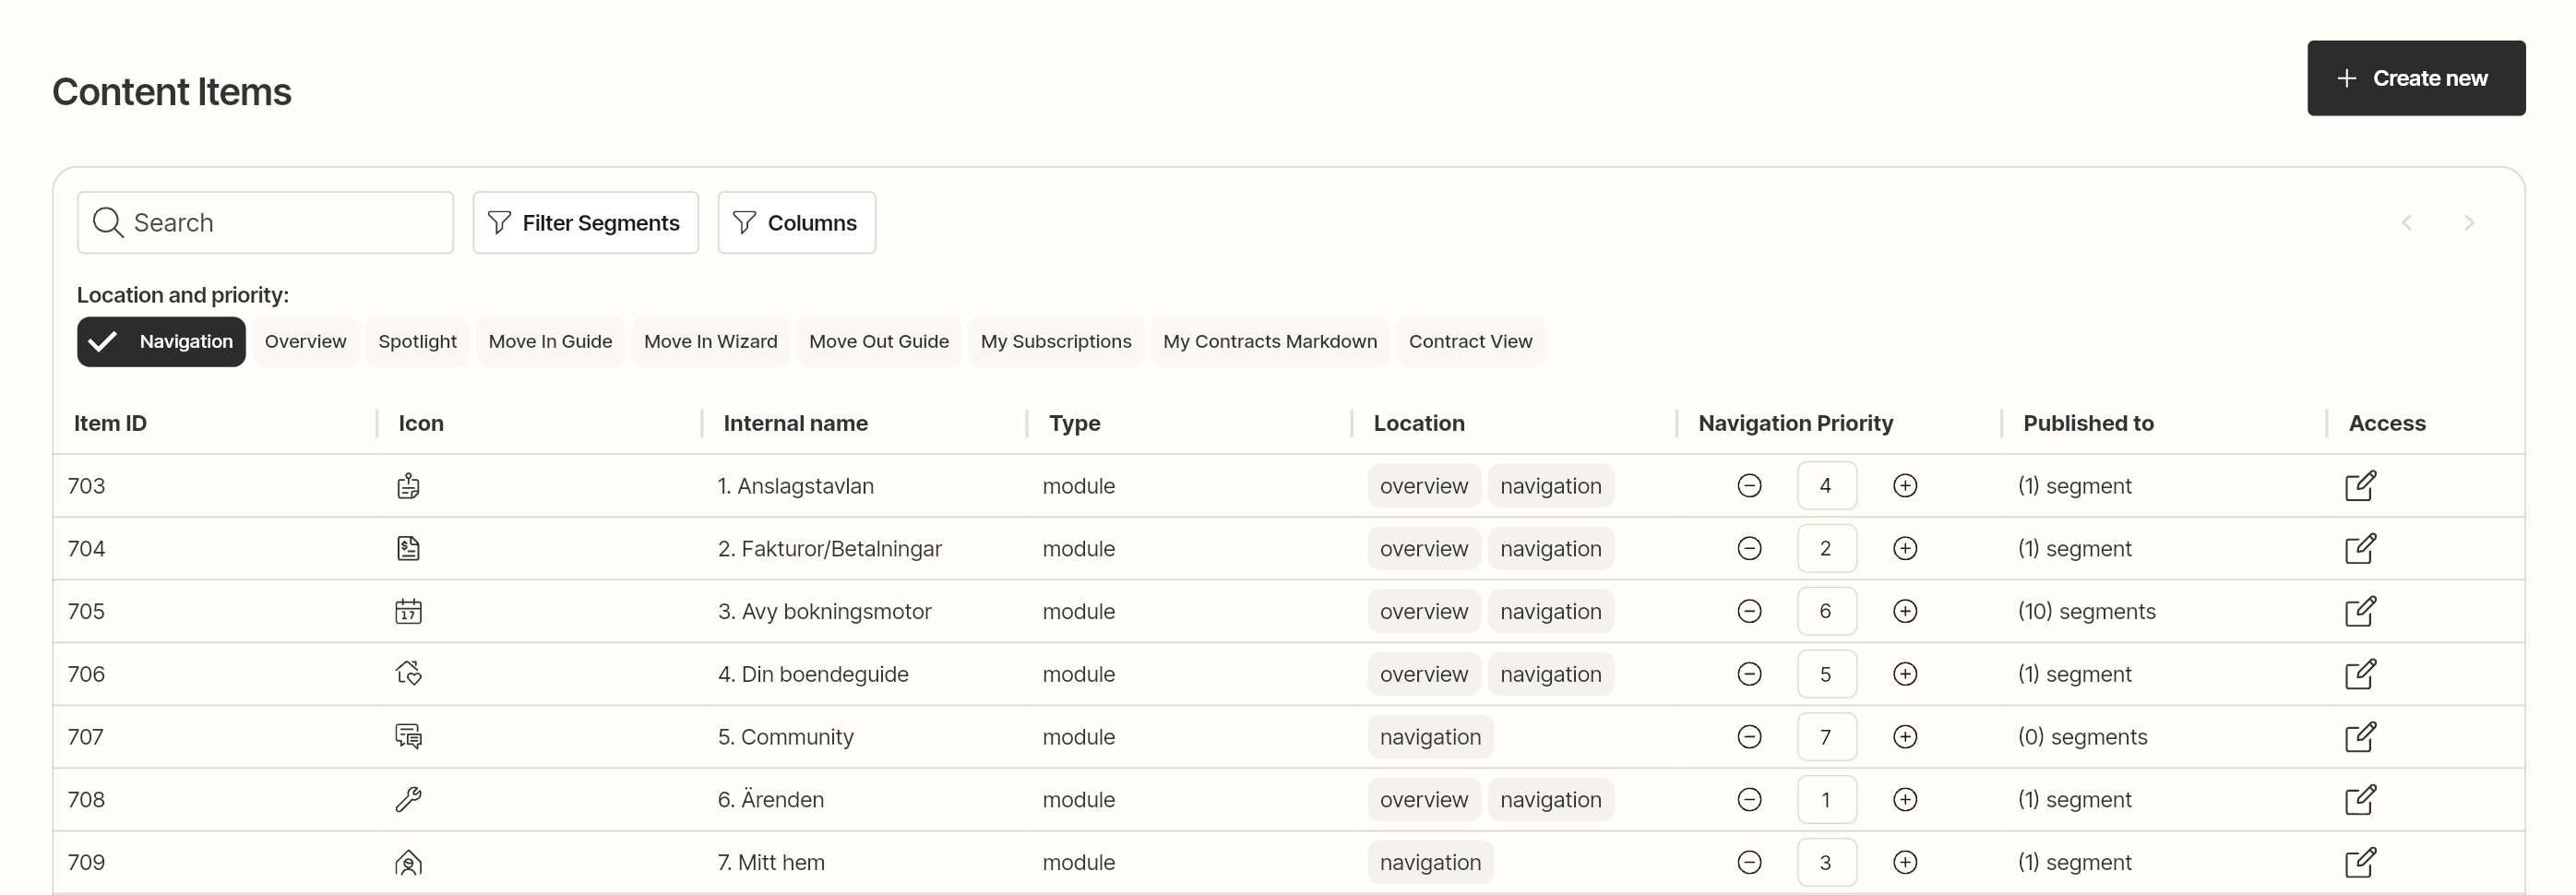This screenshot has height=895, width=2576.
Task: Decrease navigation priority for 2. Fakturor/Betalningar
Action: pos(1749,549)
